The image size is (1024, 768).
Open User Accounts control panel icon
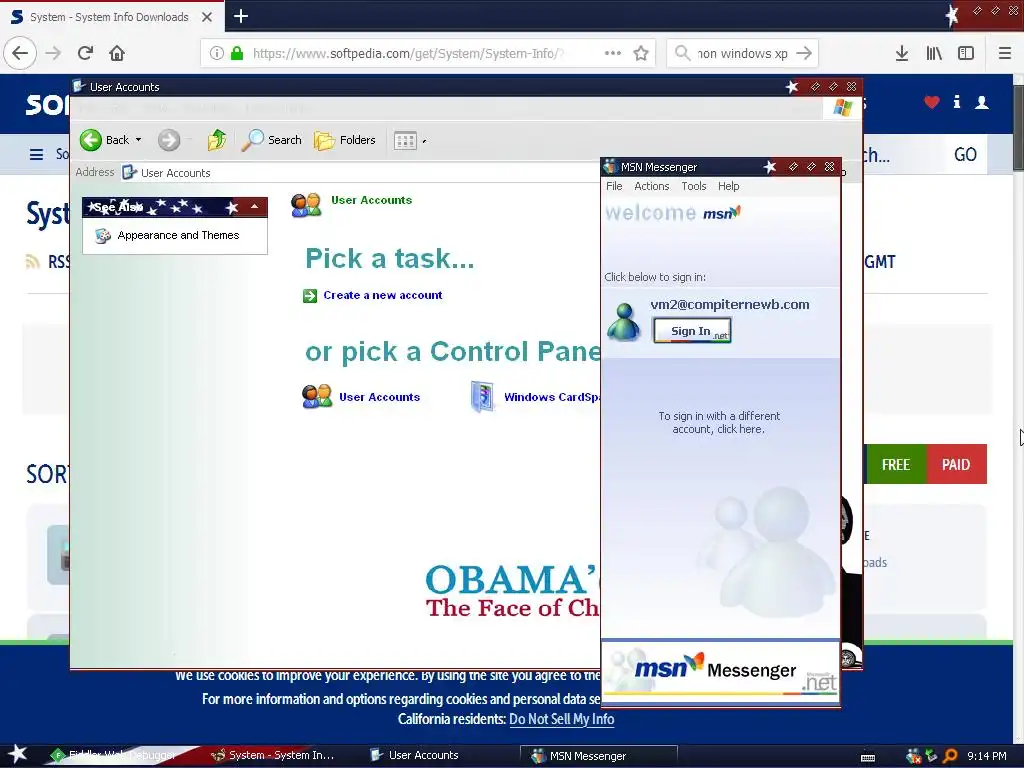317,396
